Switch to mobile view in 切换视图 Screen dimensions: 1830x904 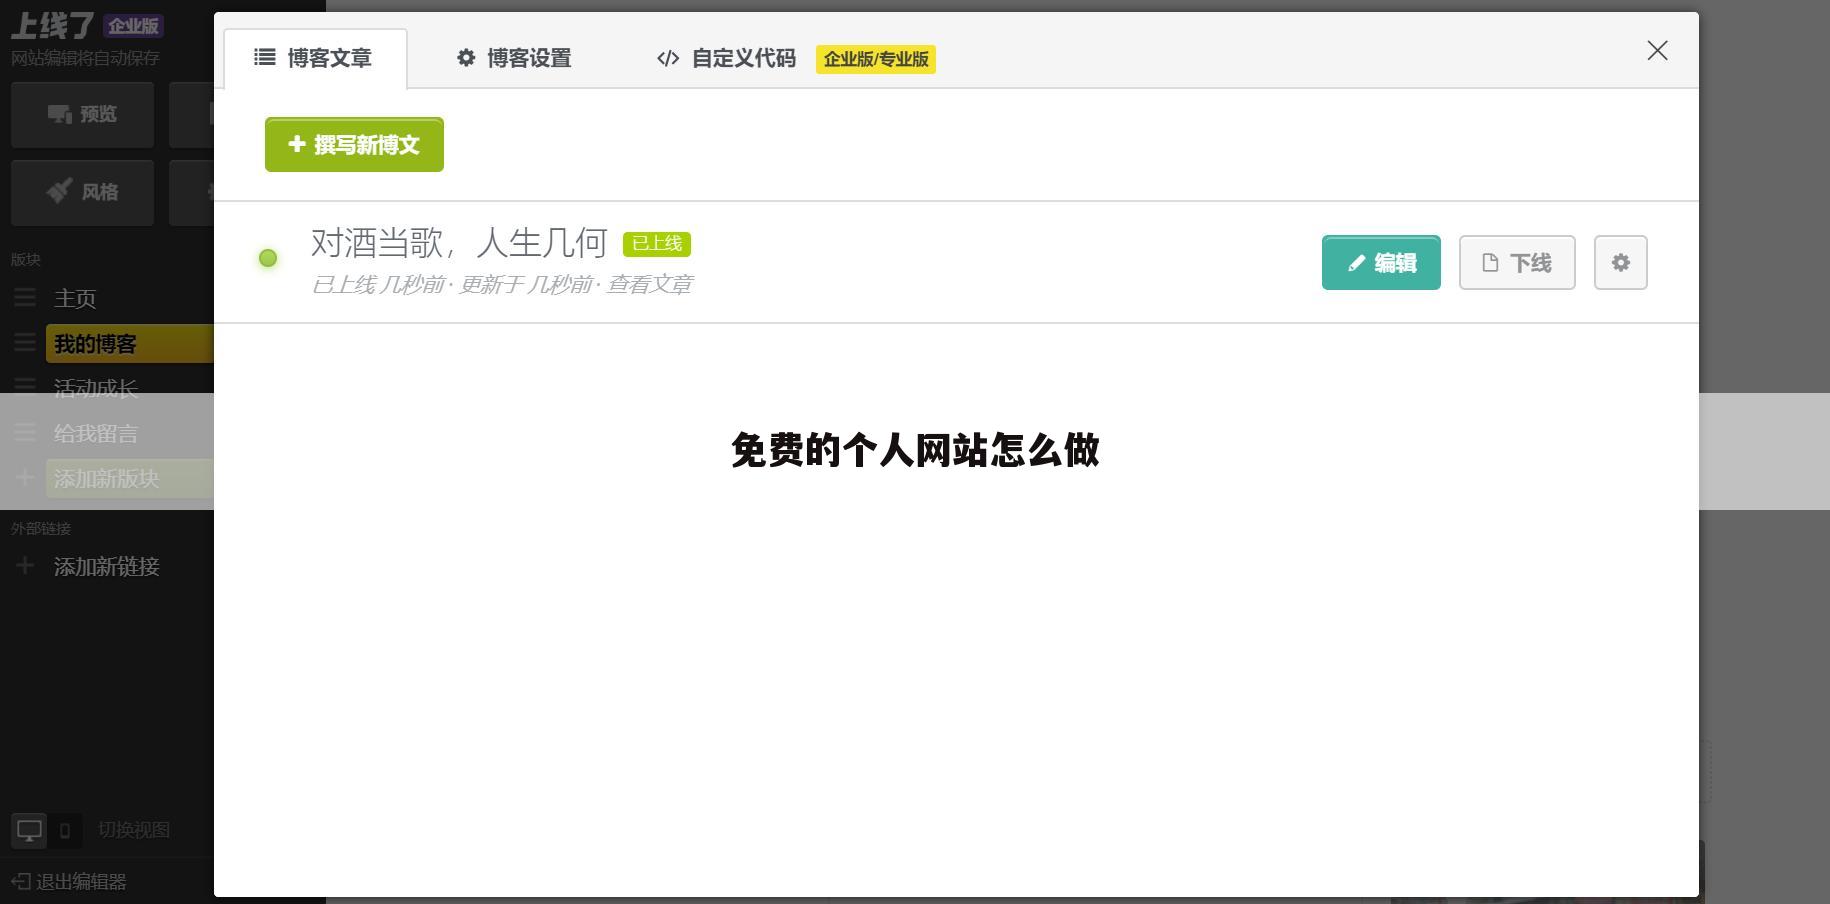point(65,831)
